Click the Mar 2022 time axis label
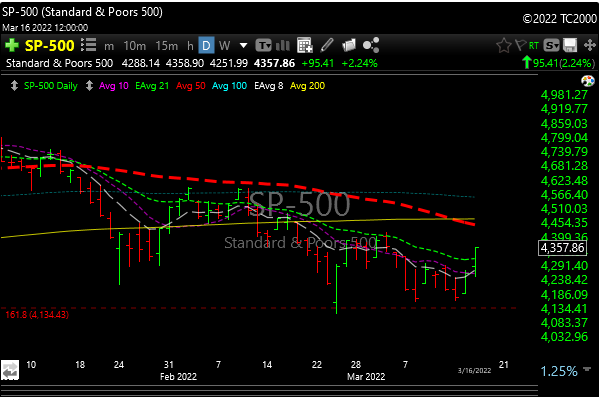This screenshot has width=599, height=397. point(366,376)
